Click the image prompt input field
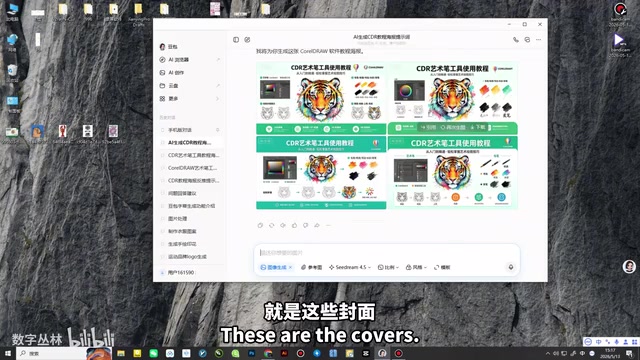 click(x=386, y=253)
